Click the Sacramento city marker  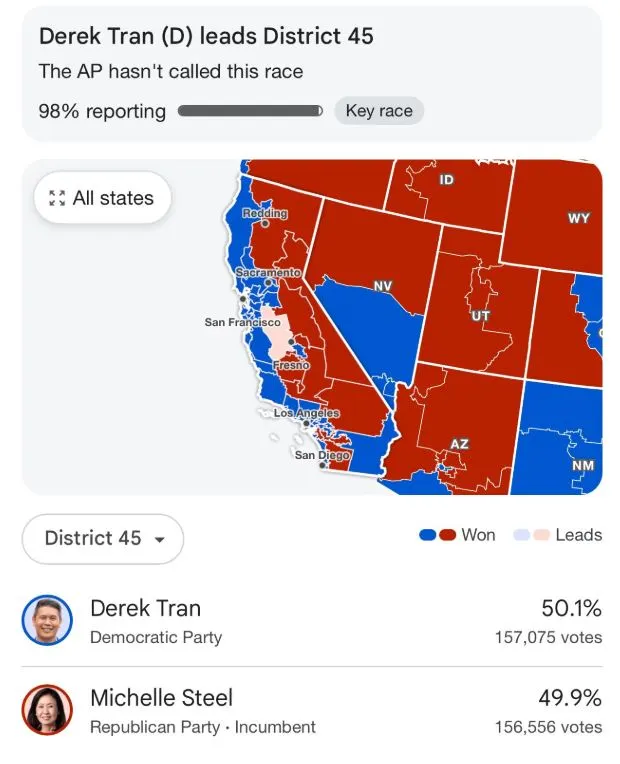pyautogui.click(x=270, y=283)
